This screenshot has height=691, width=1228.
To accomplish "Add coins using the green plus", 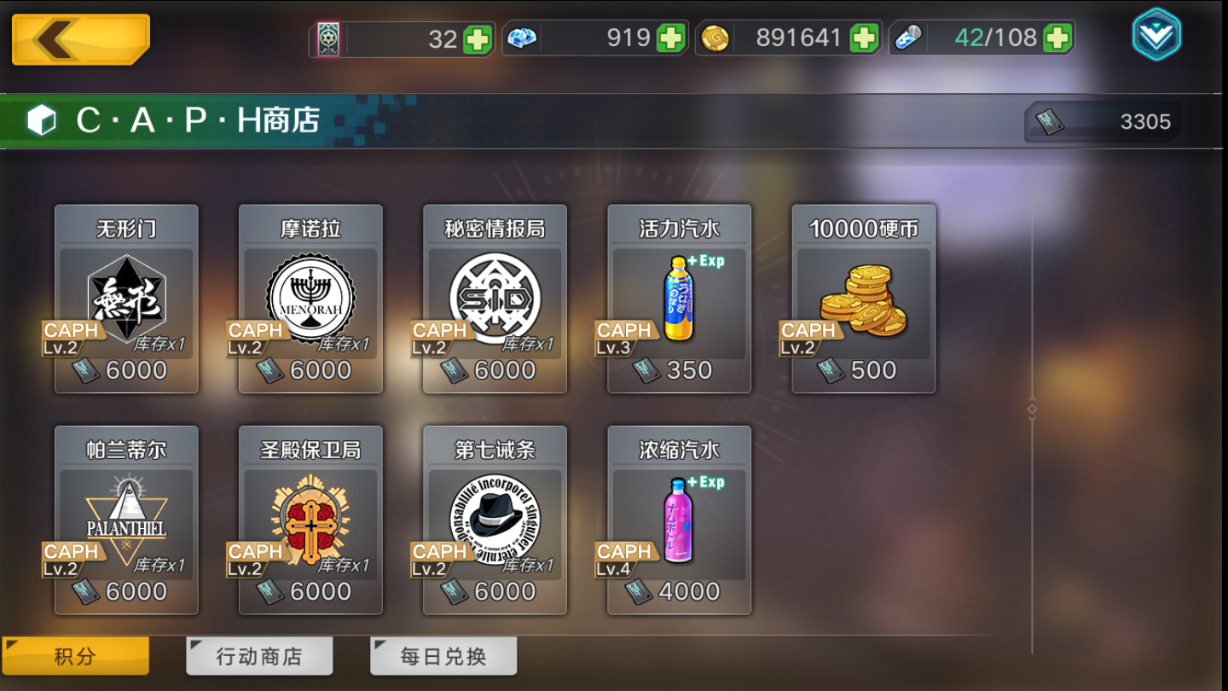I will pos(864,39).
